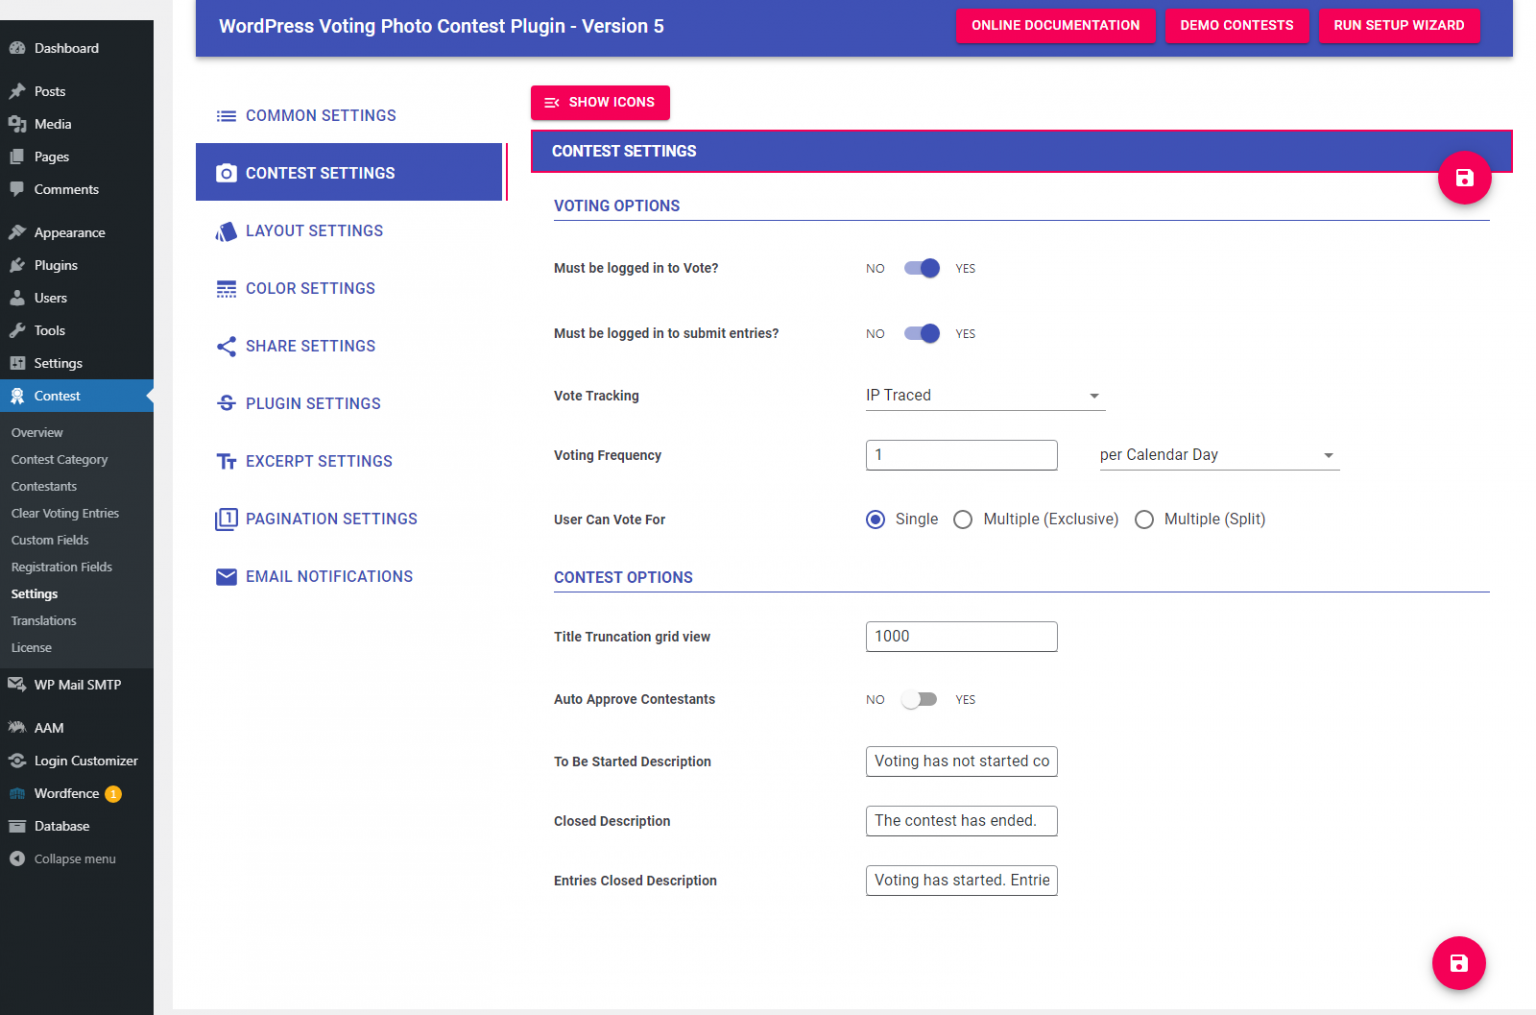Click the Color Settings palette-lines icon
Image resolution: width=1536 pixels, height=1015 pixels.
[227, 289]
